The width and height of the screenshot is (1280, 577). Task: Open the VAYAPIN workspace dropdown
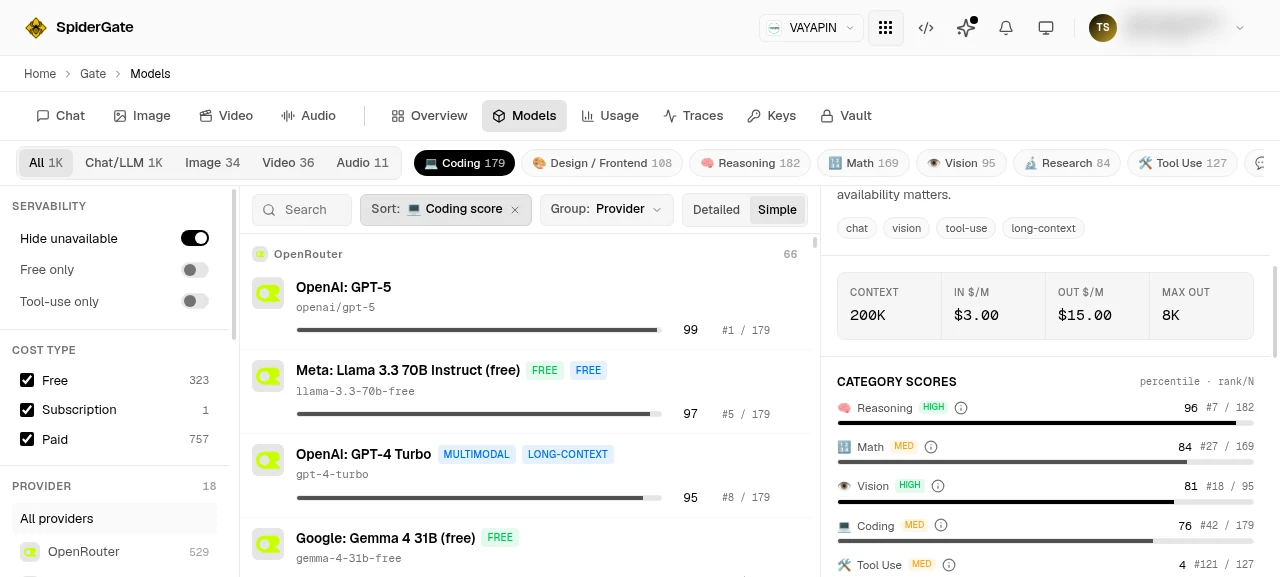pyautogui.click(x=811, y=28)
